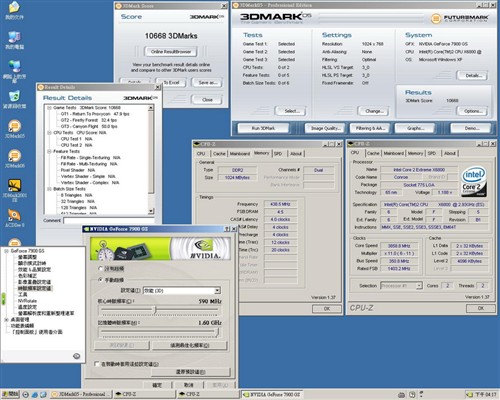Click the question-mark help button in NVIDIA title bar
Image resolution: width=500 pixels, height=400 pixels.
227,229
